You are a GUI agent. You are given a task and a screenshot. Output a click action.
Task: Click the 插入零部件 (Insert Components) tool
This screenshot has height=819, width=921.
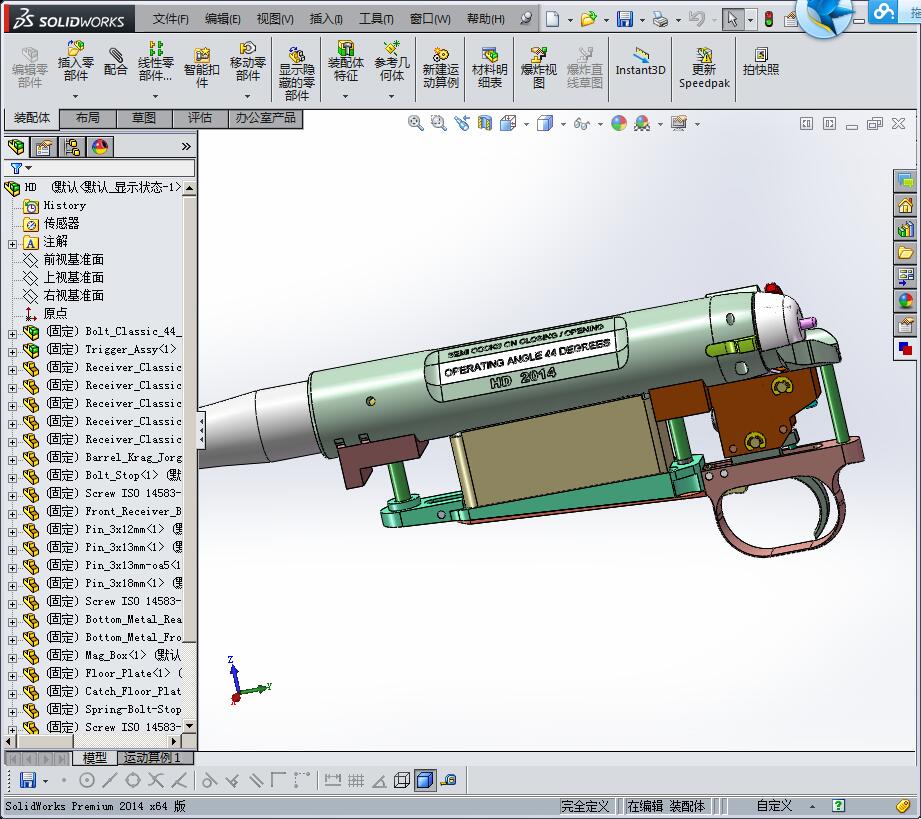point(76,60)
